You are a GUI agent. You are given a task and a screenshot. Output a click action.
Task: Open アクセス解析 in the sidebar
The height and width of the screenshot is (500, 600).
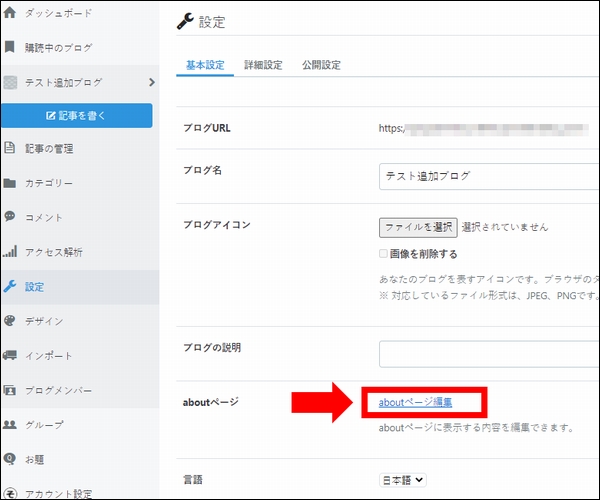coord(54,252)
